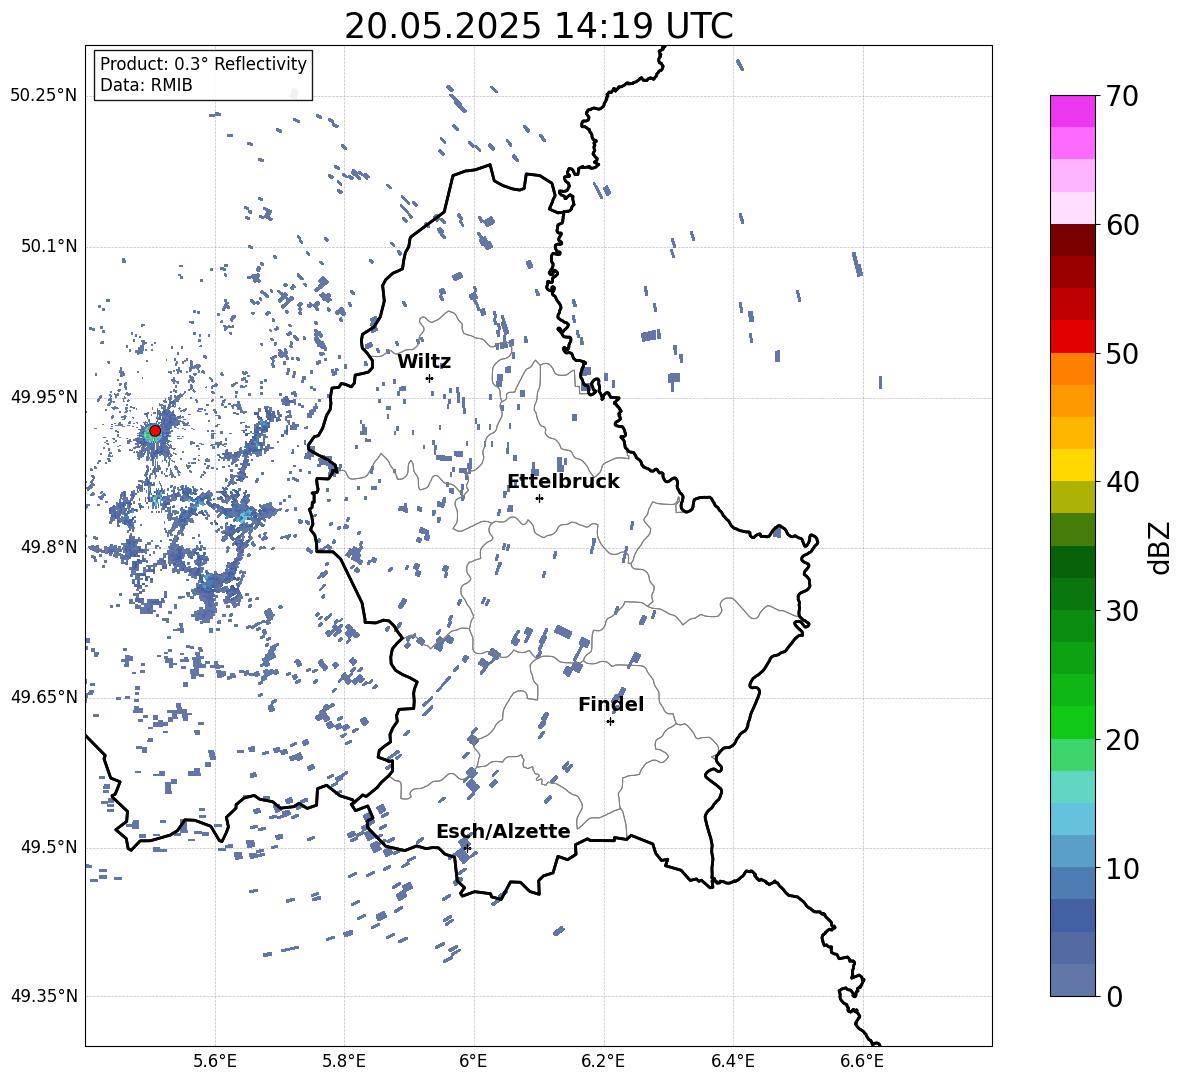Click the Ettelbruck station cross marker
This screenshot has width=1184, height=1081.
point(539,498)
